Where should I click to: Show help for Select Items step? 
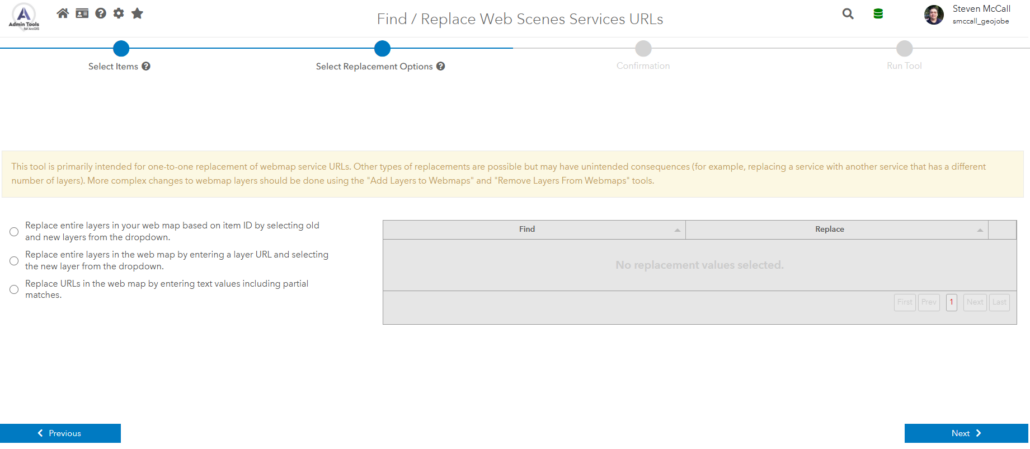pos(146,66)
